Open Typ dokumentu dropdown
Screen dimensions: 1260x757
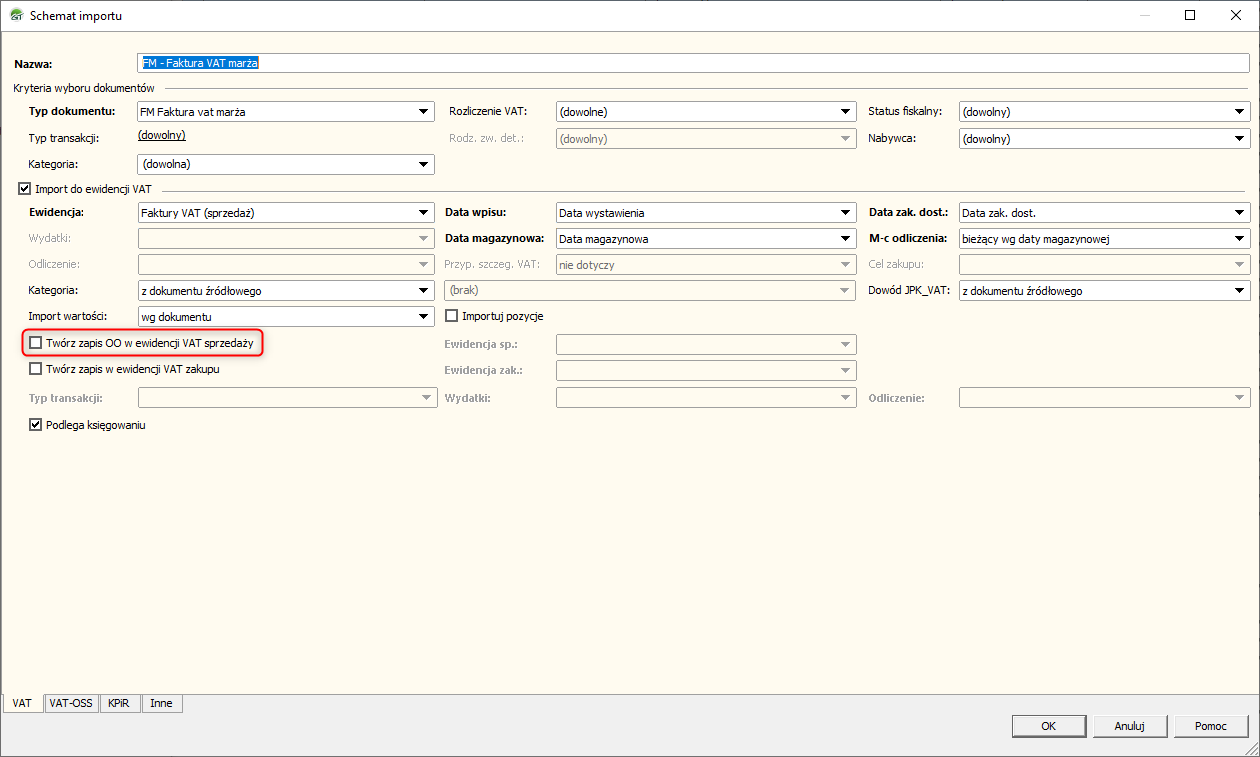click(x=286, y=112)
